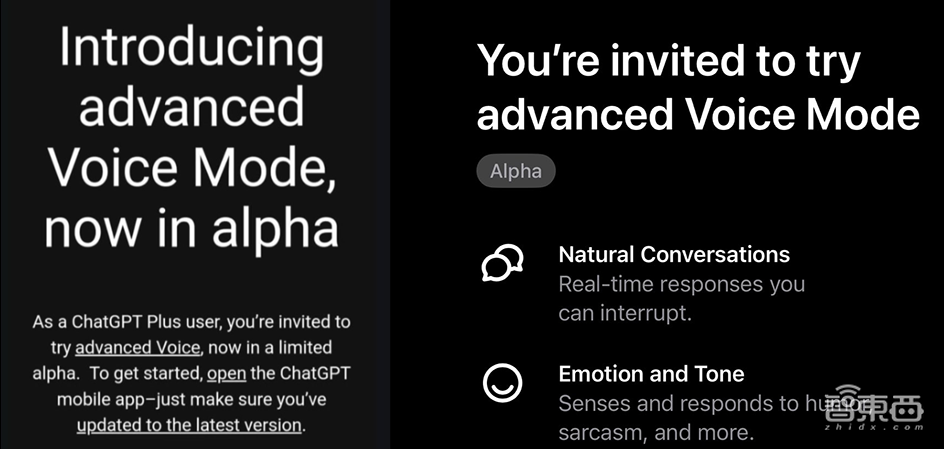
Task: Select the Alpha badge
Action: click(515, 171)
